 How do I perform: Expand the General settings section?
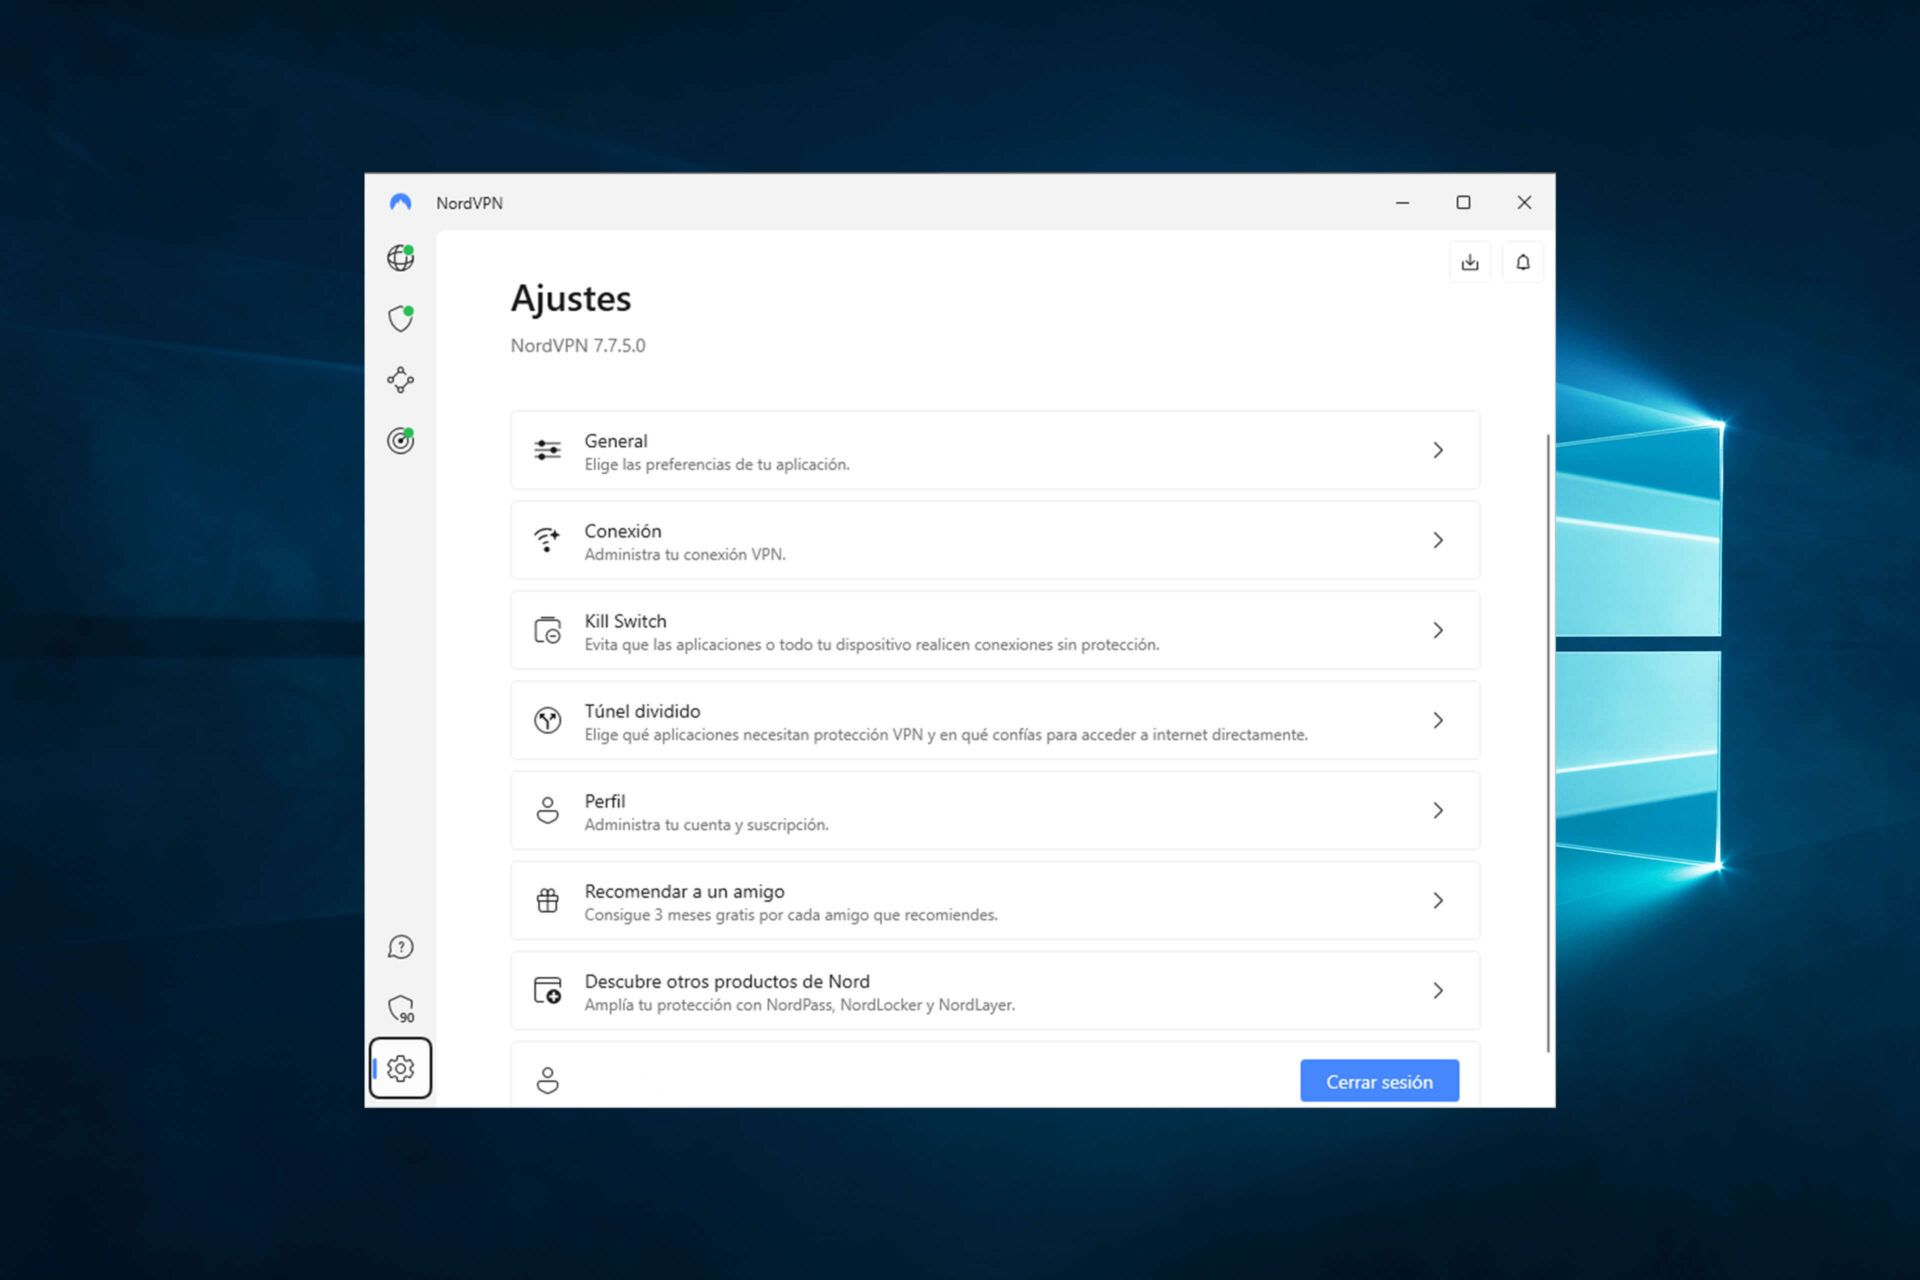[x=991, y=450]
